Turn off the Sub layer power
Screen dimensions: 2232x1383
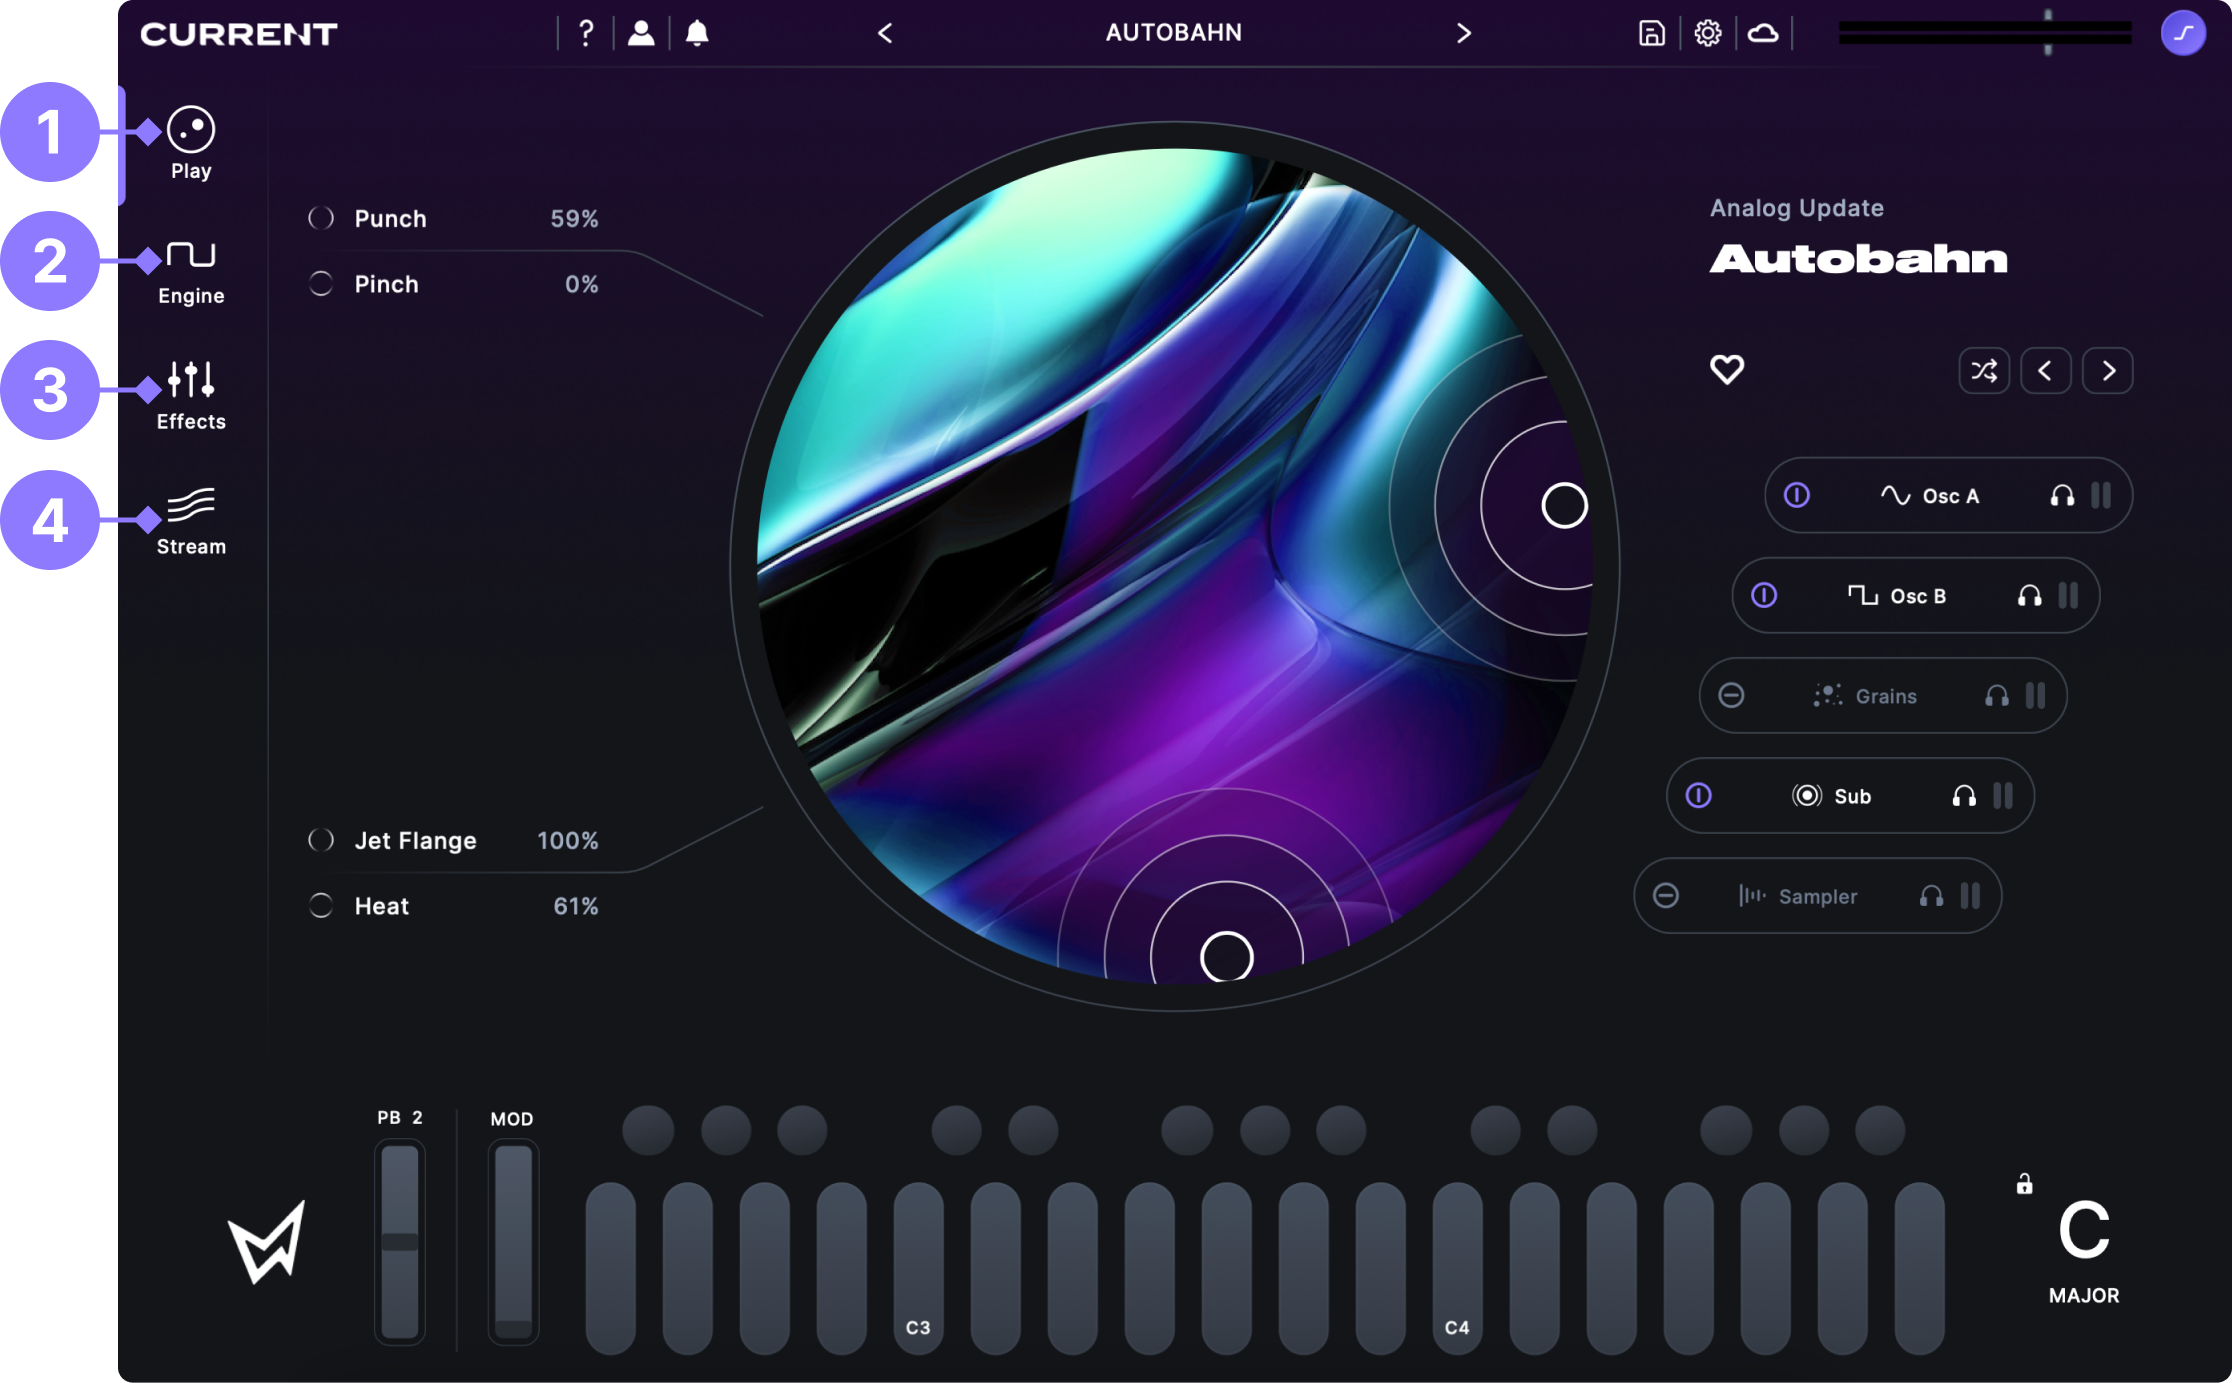coord(1698,796)
